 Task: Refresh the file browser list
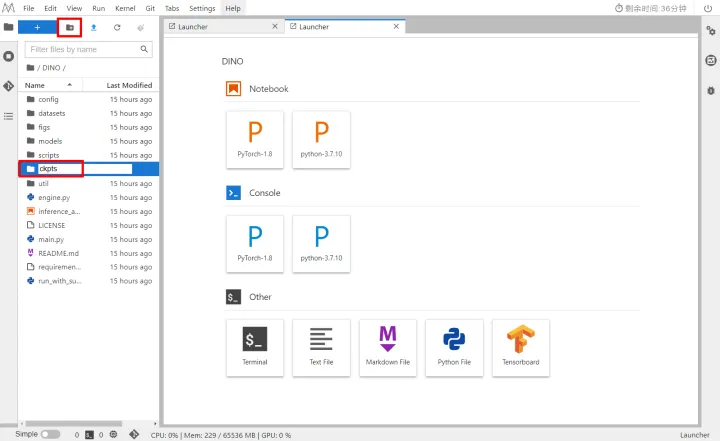(x=117, y=27)
